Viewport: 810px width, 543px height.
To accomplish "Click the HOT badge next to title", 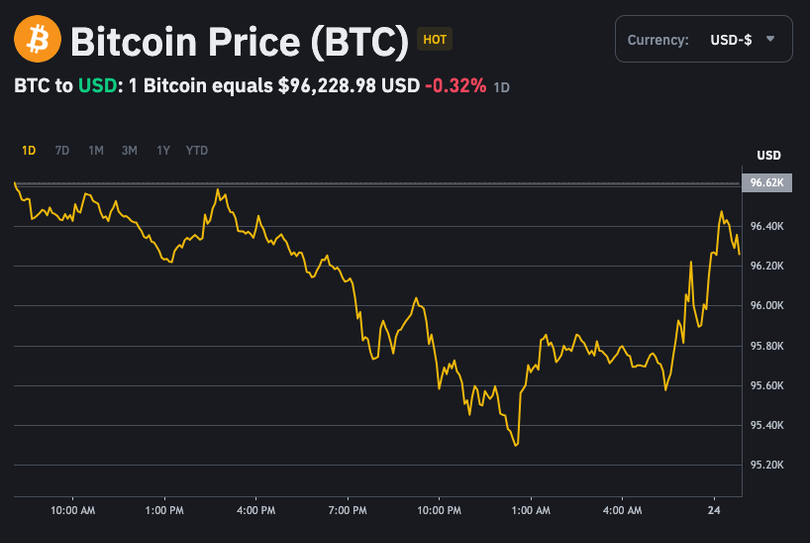I will tap(435, 40).
